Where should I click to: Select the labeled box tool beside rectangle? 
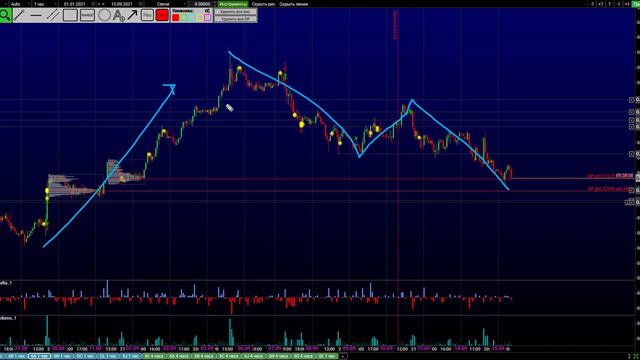click(x=87, y=15)
